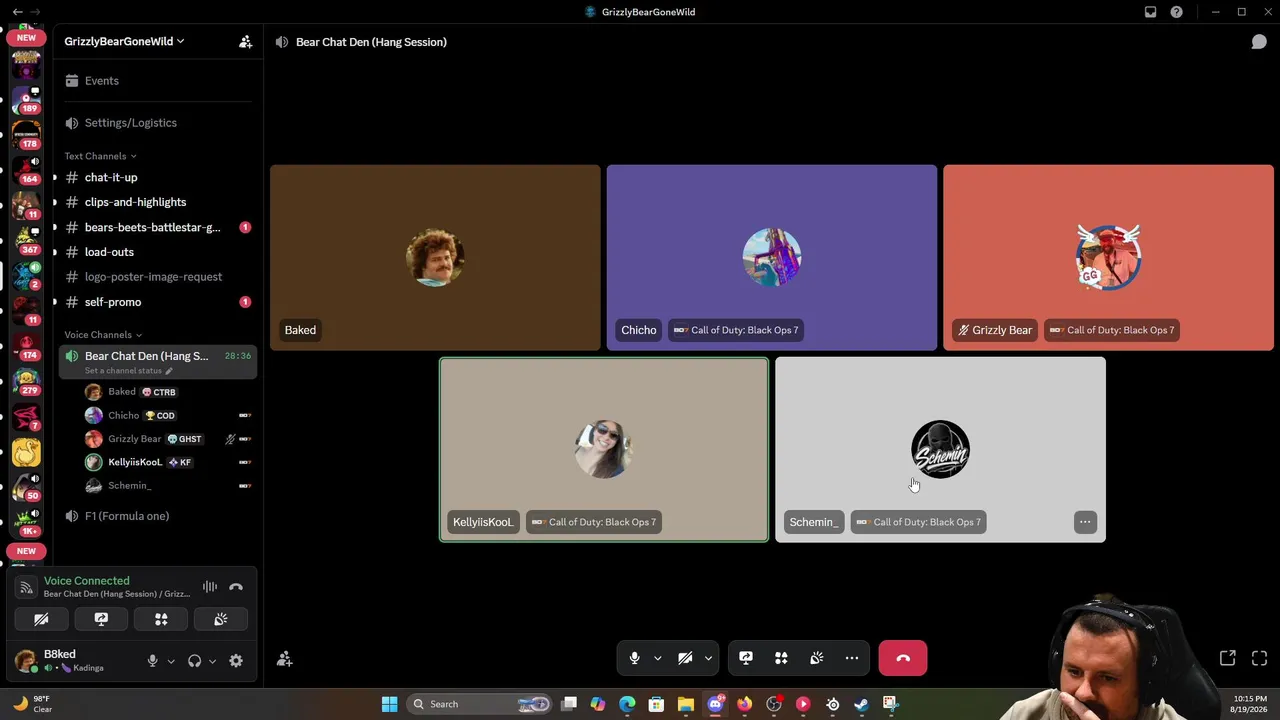Click Set a channel status
The height and width of the screenshot is (720, 1280).
[129, 371]
